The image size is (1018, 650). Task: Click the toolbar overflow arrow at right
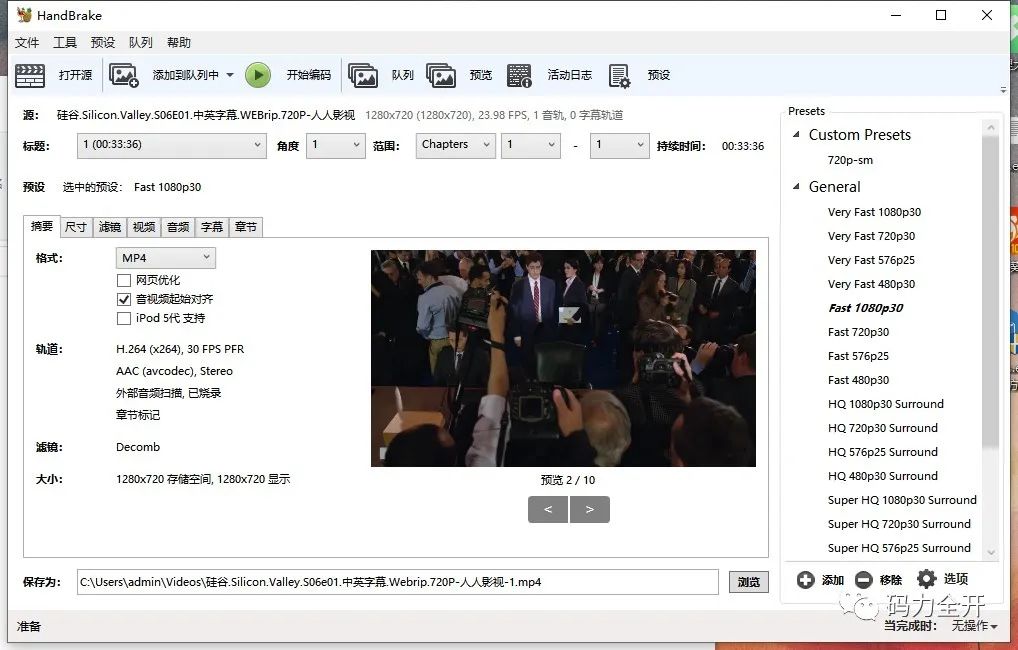[1003, 90]
